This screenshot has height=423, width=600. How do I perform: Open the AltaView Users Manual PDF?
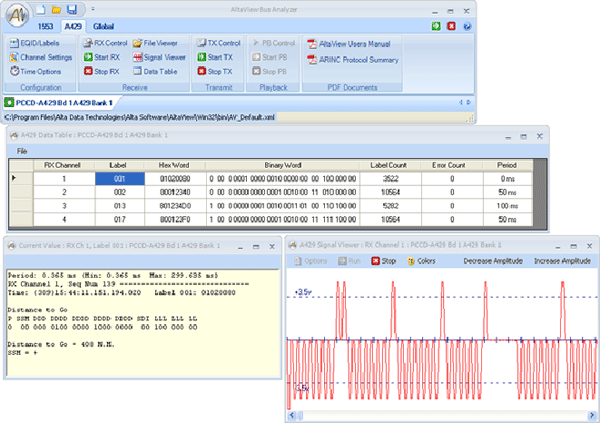(x=355, y=45)
